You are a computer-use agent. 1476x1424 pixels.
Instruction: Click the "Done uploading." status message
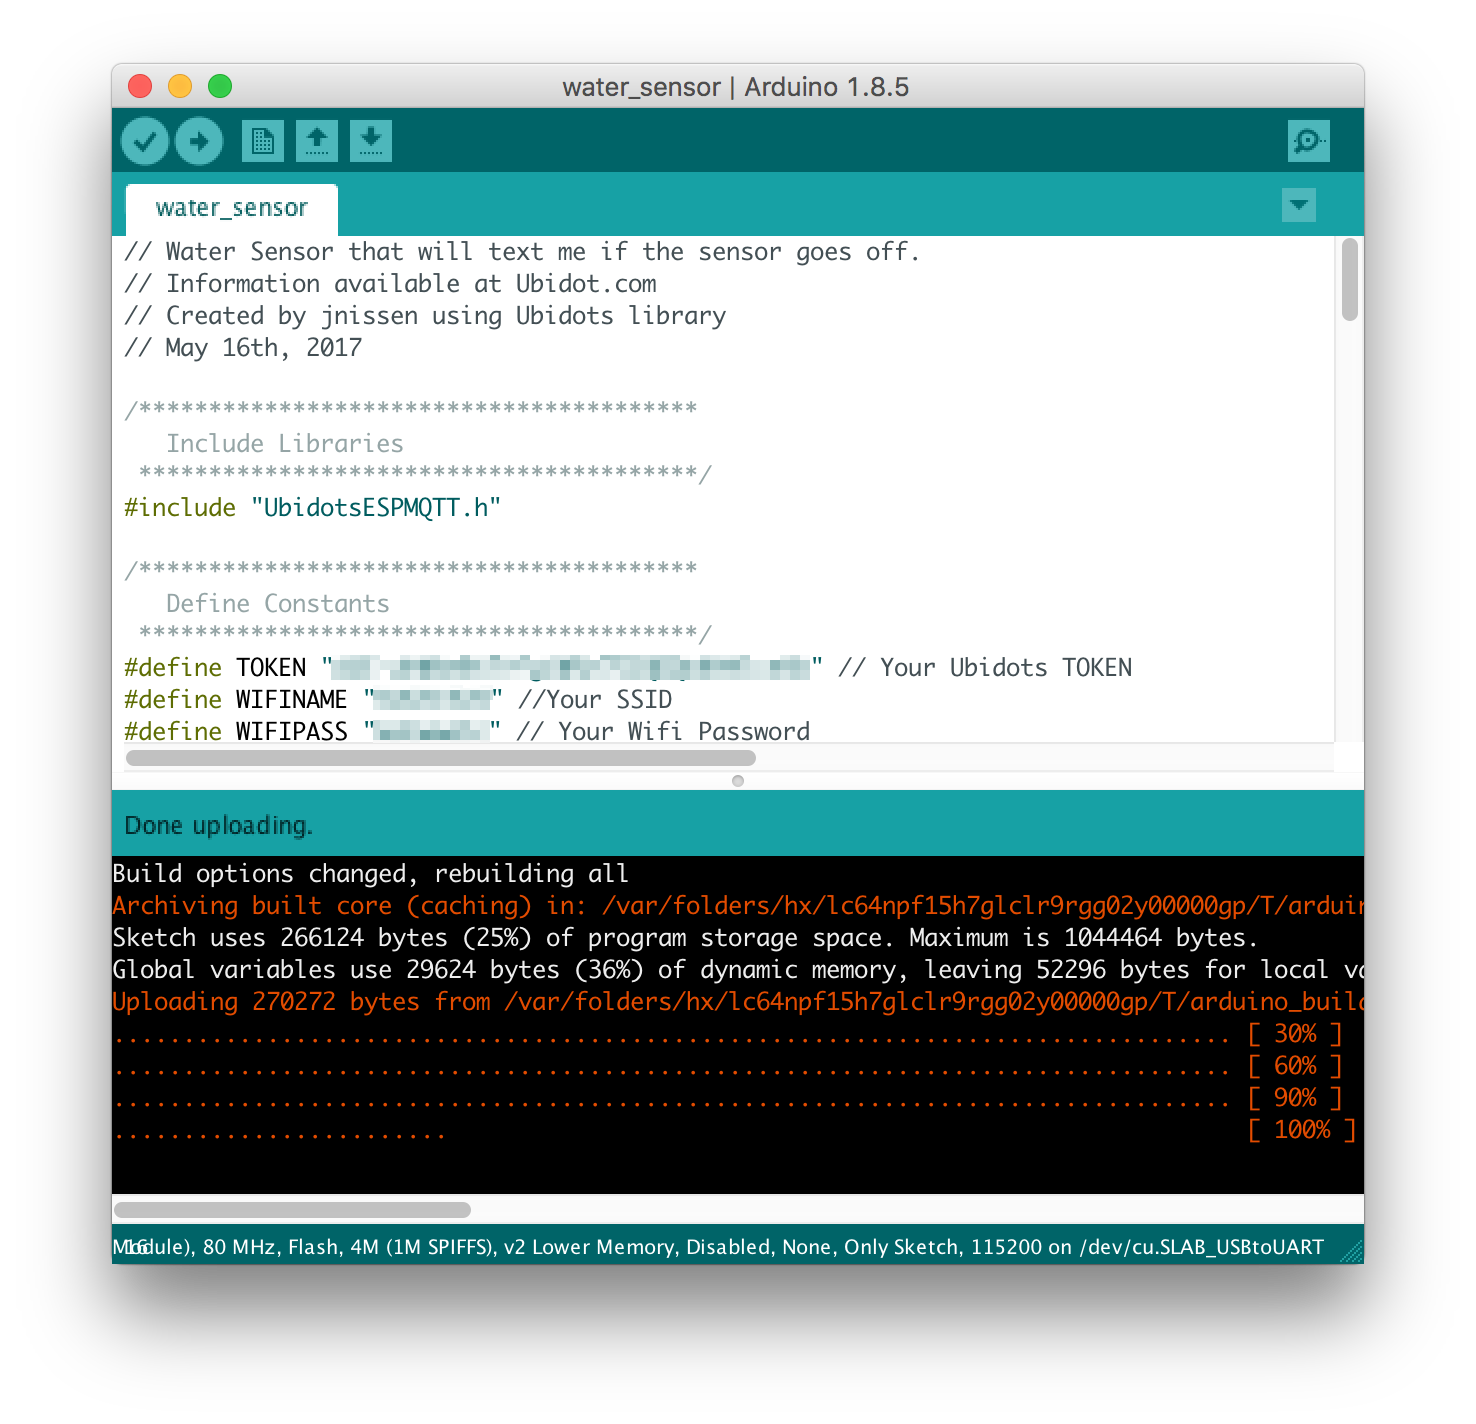[x=218, y=826]
